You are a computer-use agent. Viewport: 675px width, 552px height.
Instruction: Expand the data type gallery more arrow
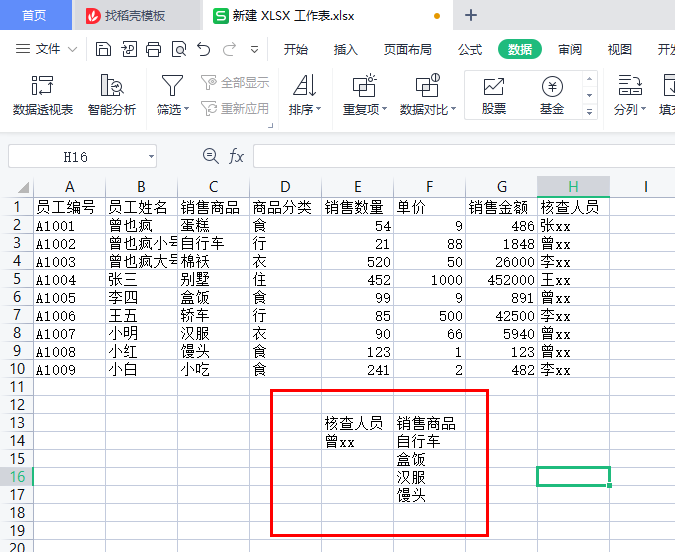pos(590,112)
